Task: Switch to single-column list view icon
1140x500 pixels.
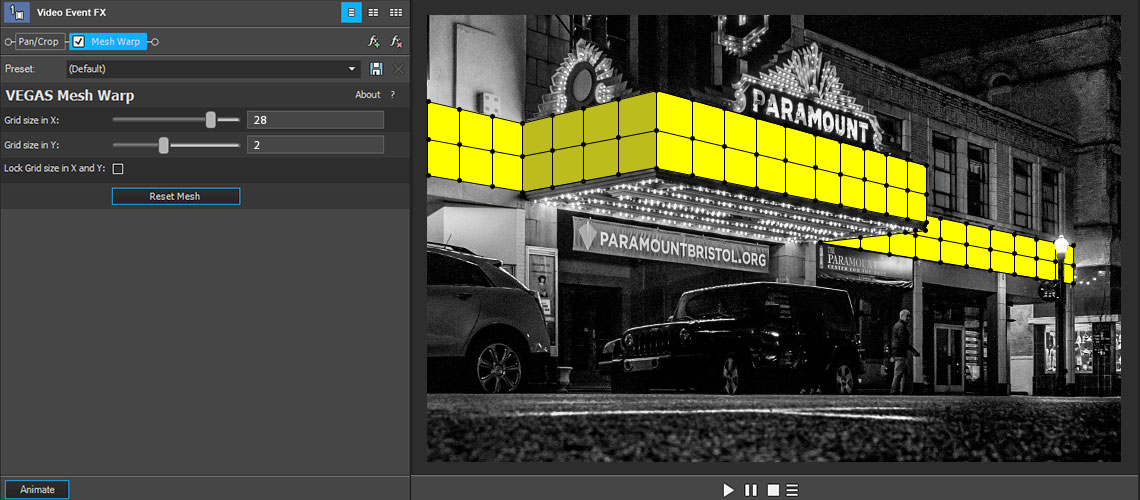Action: pos(352,13)
